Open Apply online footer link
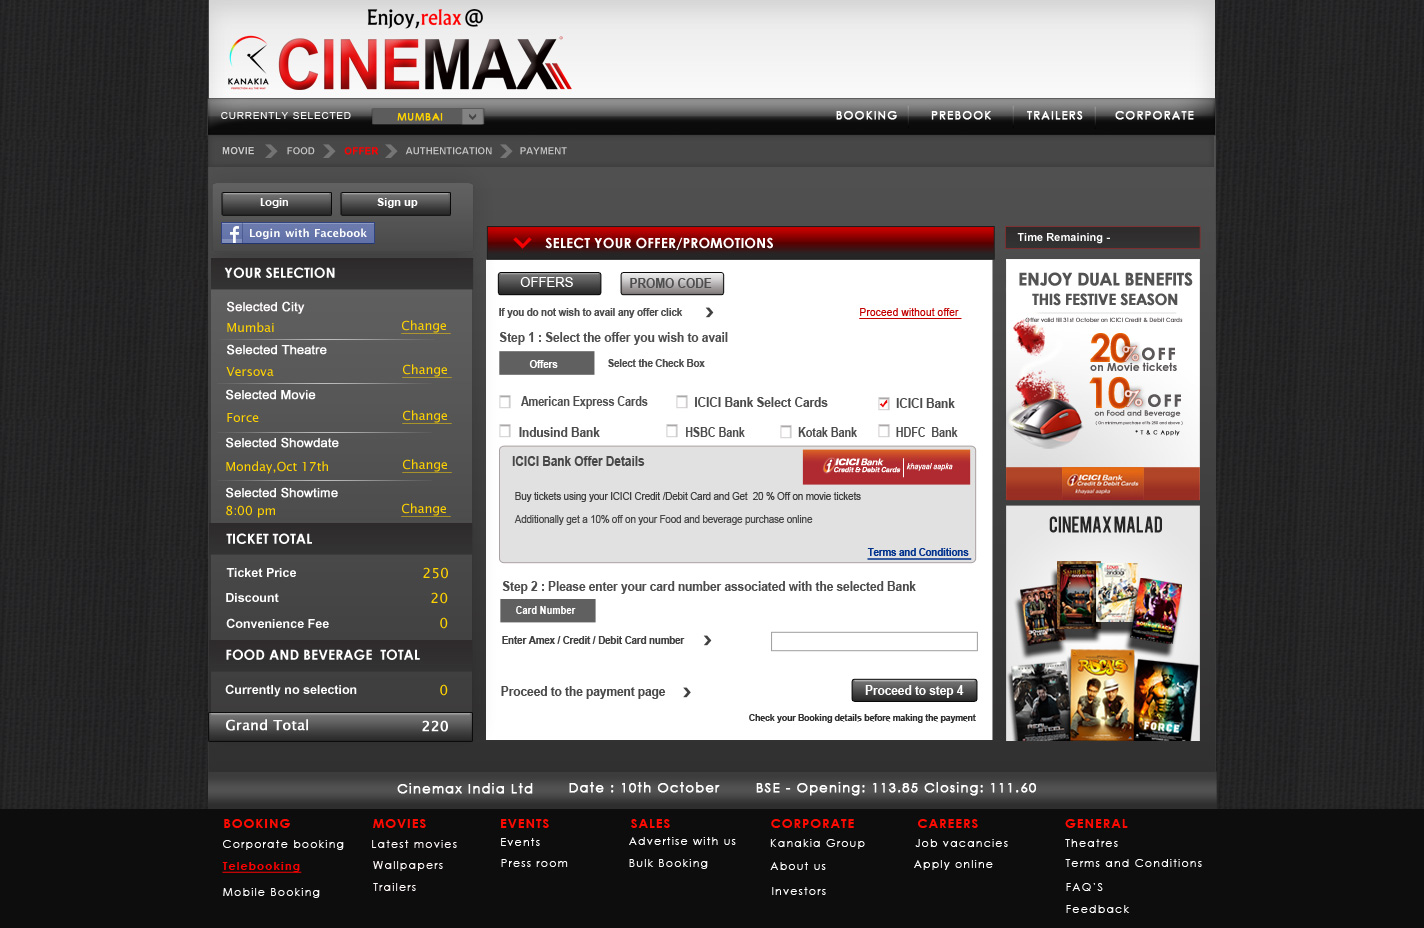The height and width of the screenshot is (928, 1424). coord(953,864)
